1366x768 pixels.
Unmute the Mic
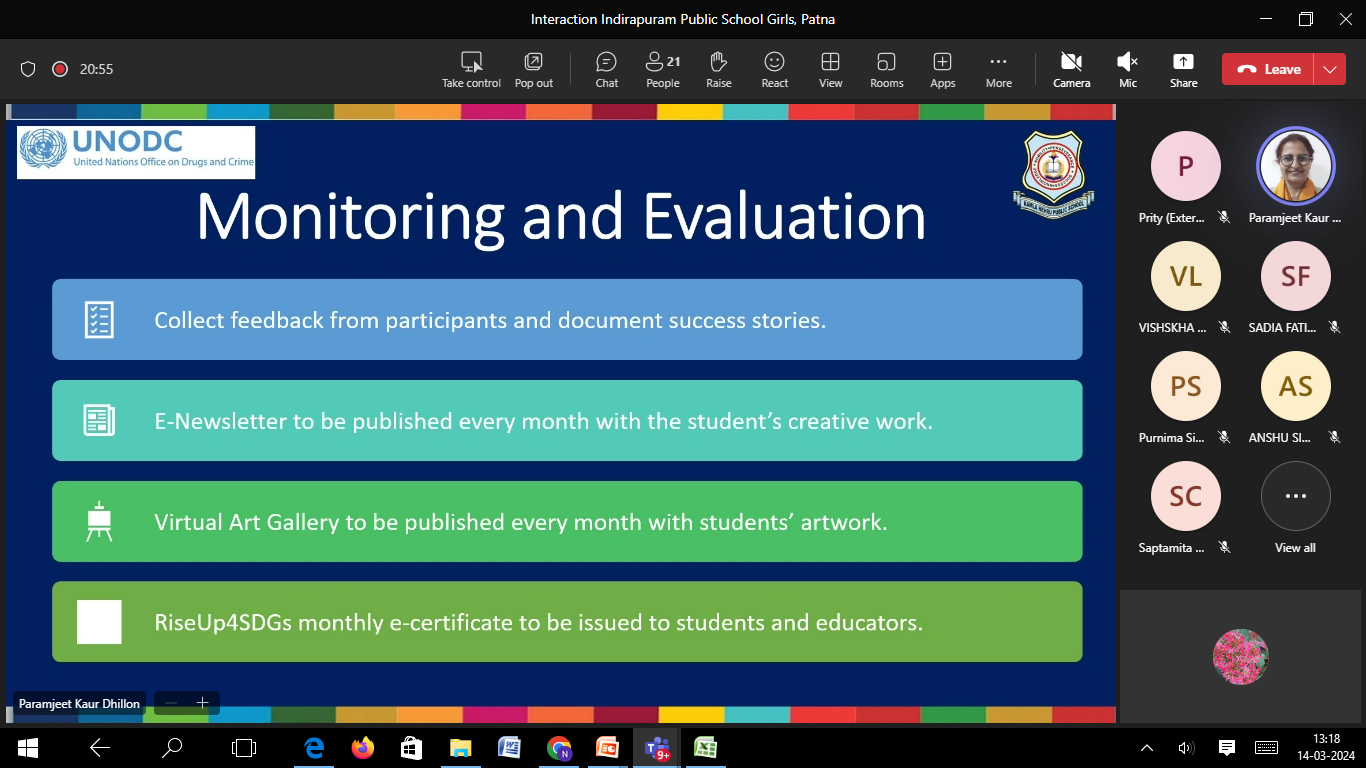coord(1127,69)
